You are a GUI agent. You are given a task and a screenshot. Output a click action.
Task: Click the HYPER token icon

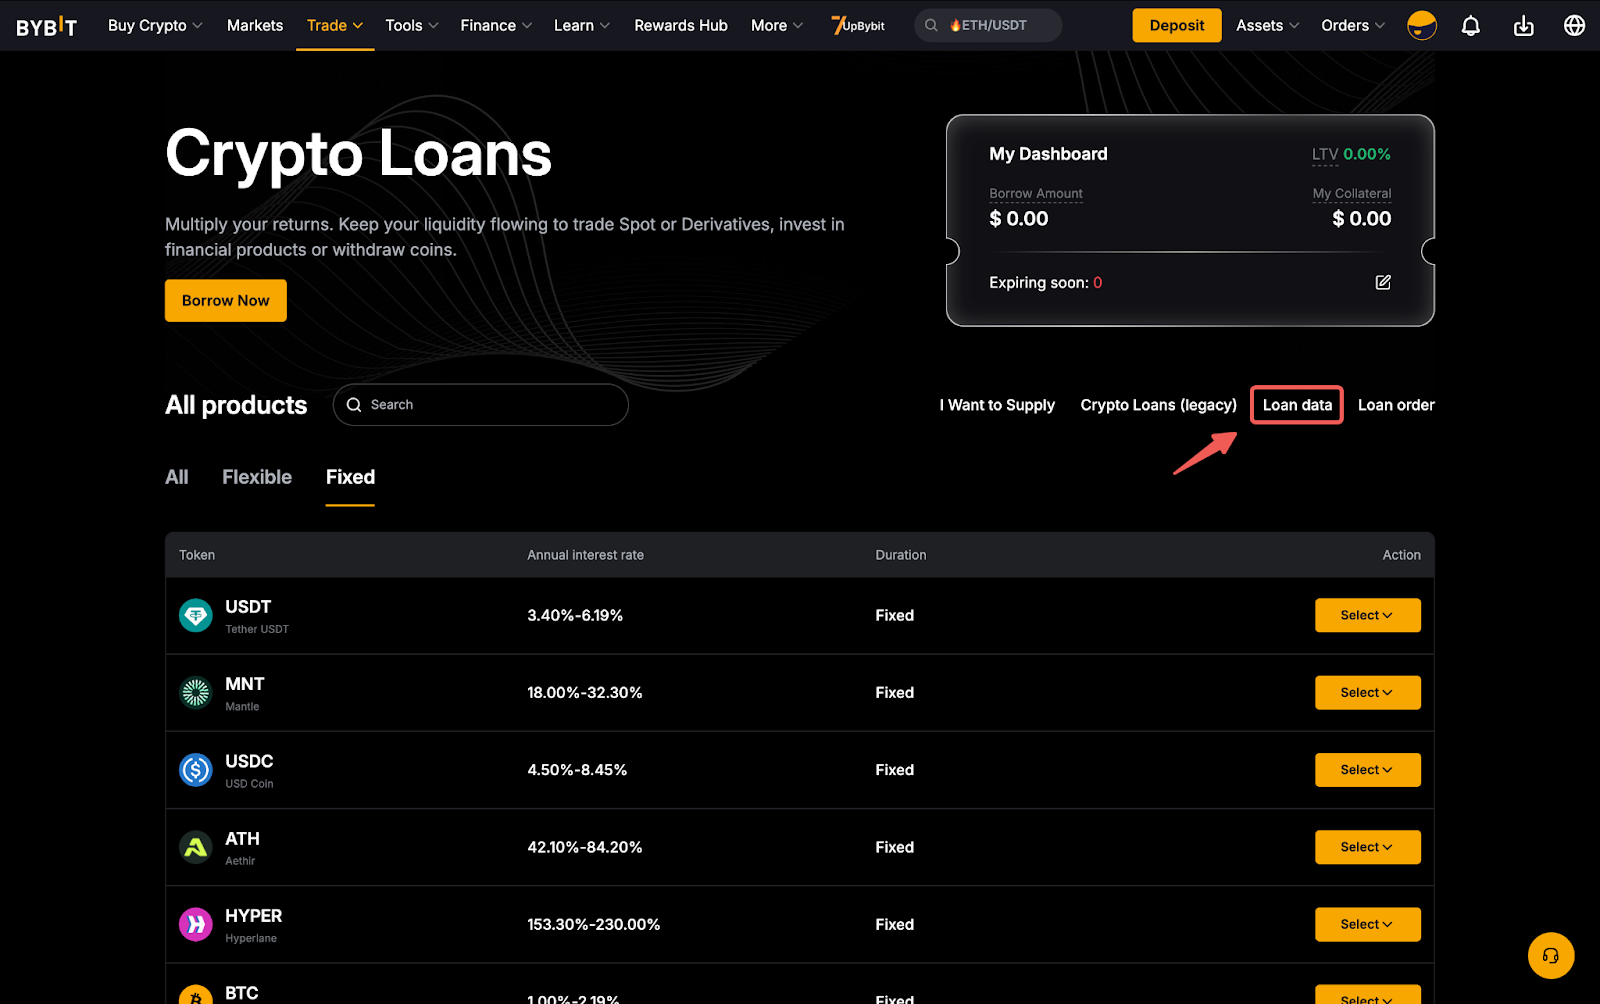[196, 925]
